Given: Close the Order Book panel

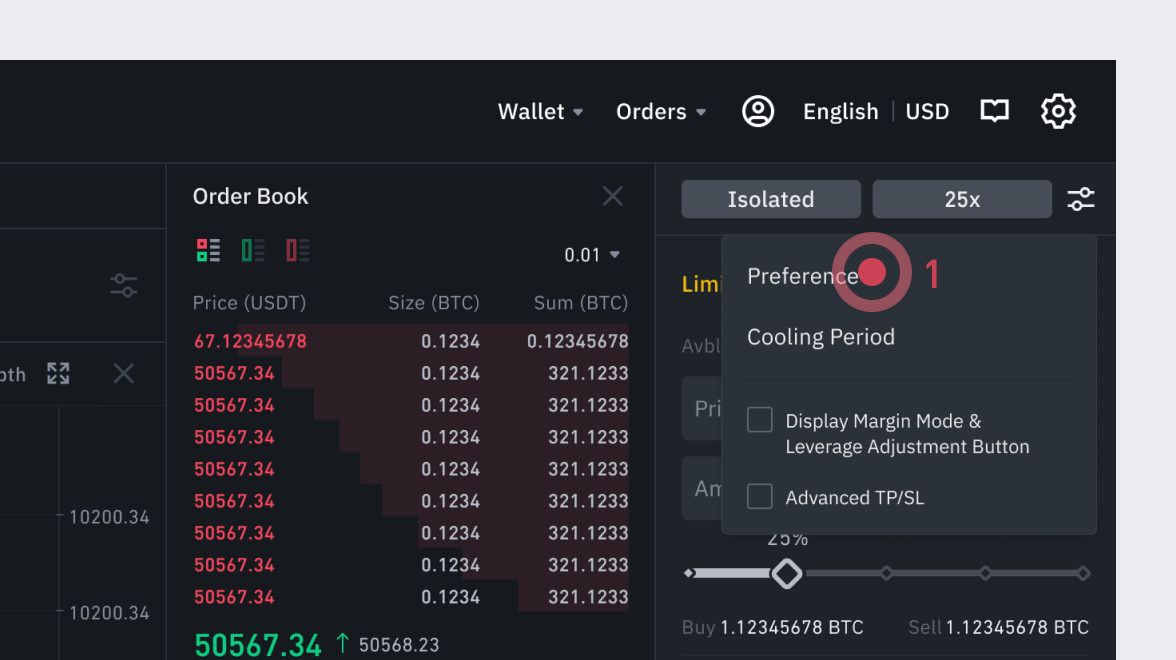Looking at the screenshot, I should tap(613, 196).
